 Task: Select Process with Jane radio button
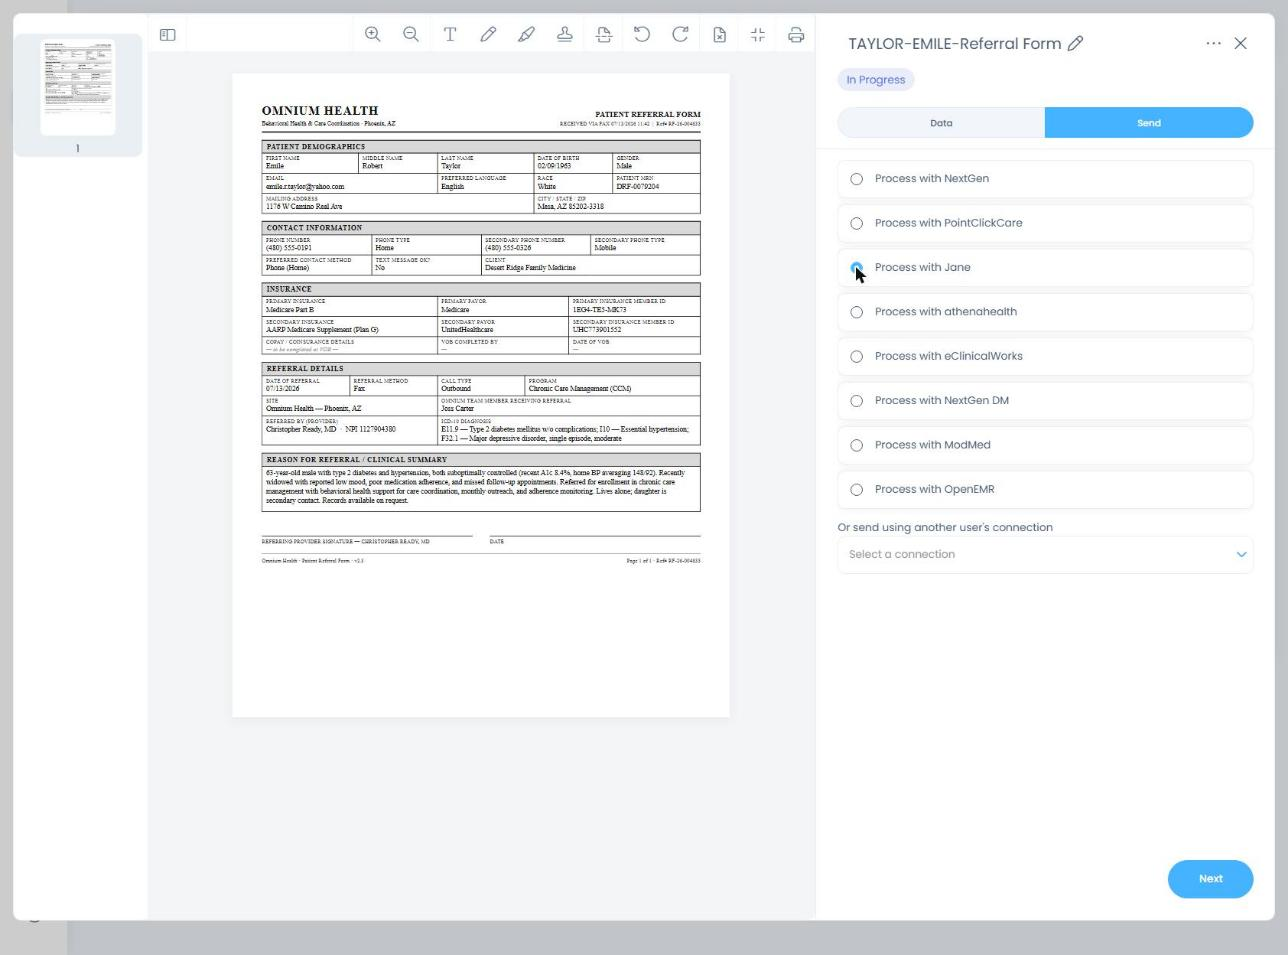pos(857,268)
